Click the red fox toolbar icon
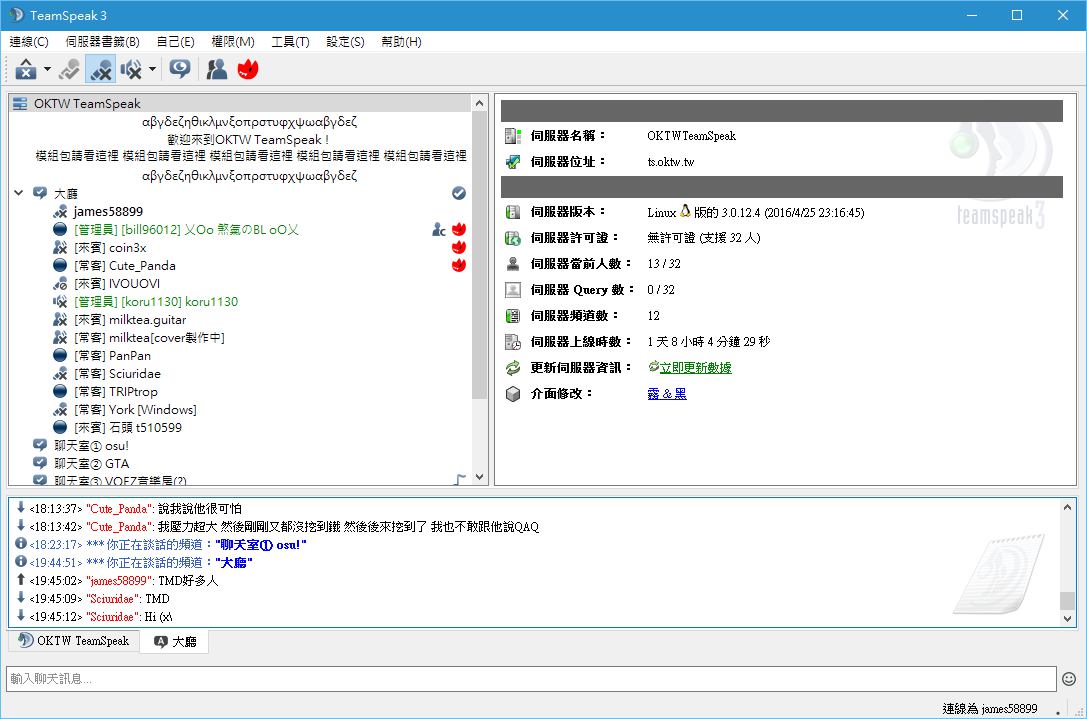This screenshot has width=1087, height=719. coord(247,69)
